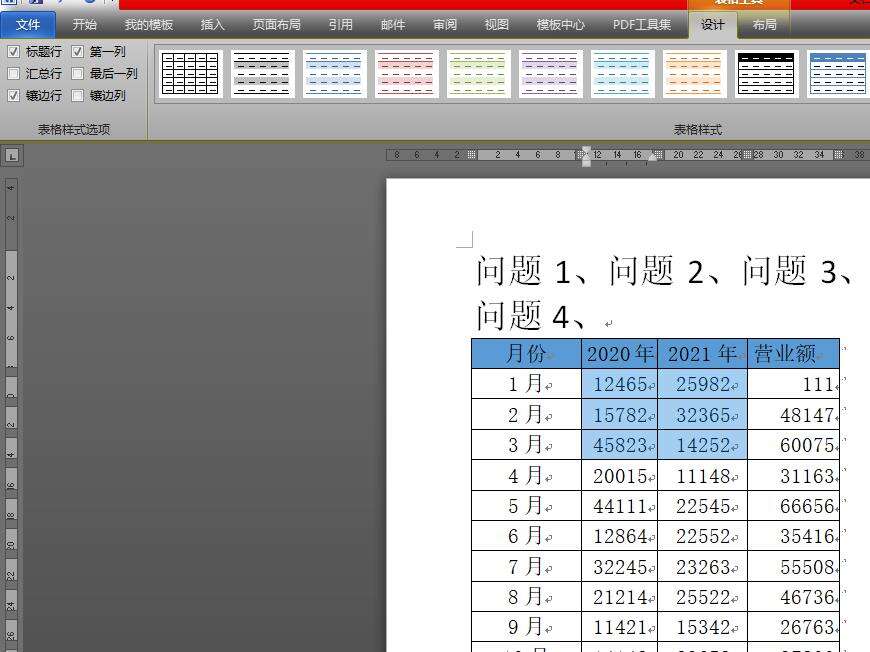The image size is (870, 652).
Task: Choose the light blue table style thumbnail
Action: (x=334, y=74)
